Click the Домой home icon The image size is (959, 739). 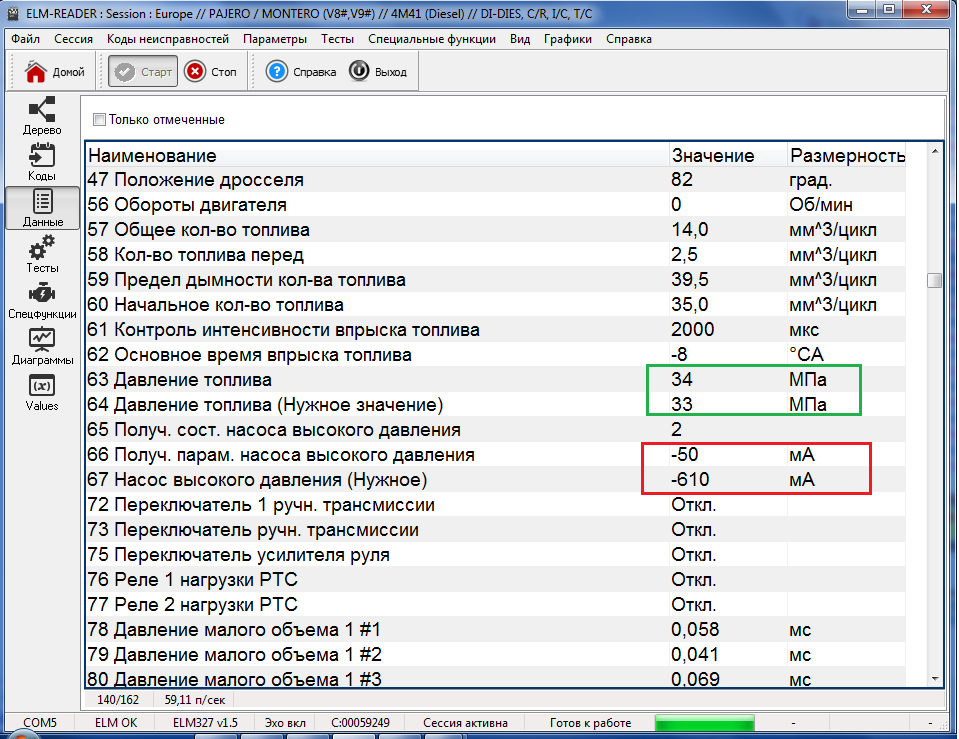(37, 72)
